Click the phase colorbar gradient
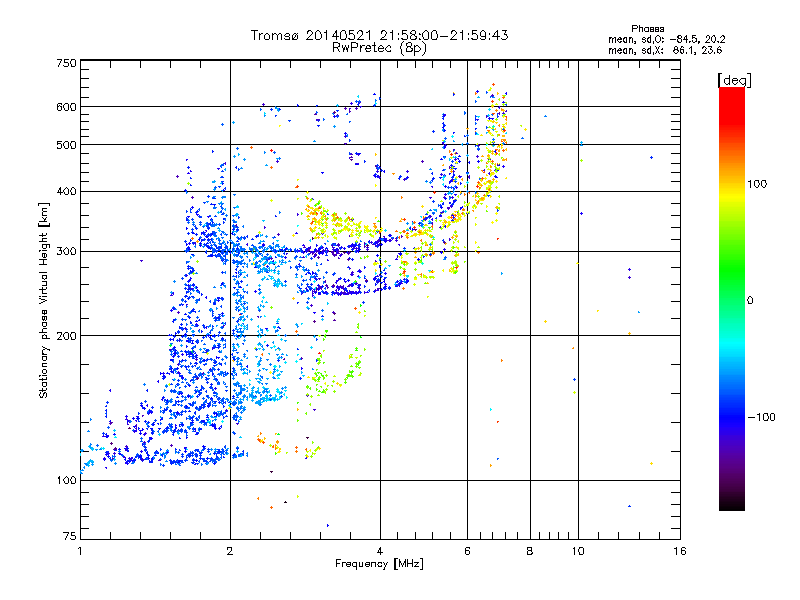Screen dimensions: 800x600 click(732, 298)
